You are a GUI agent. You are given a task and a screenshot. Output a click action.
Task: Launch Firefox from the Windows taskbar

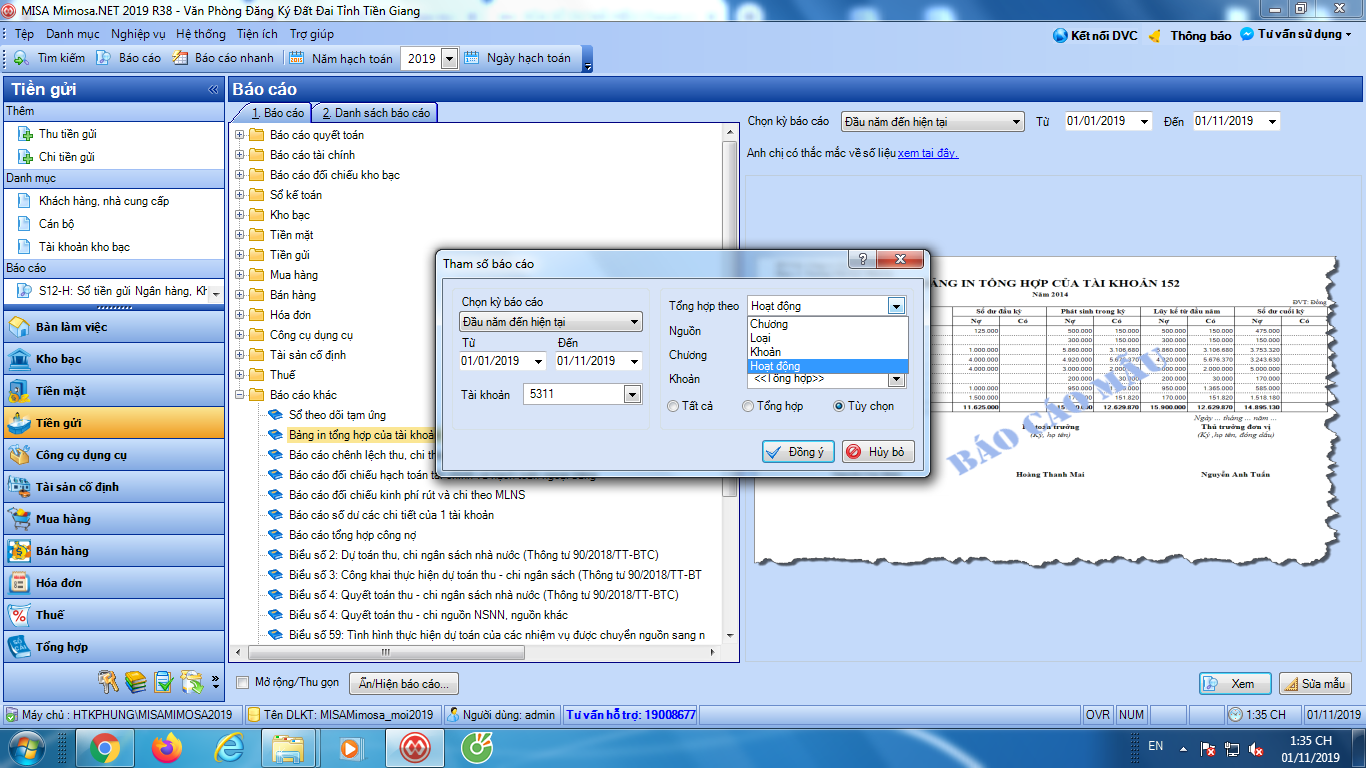[x=167, y=747]
